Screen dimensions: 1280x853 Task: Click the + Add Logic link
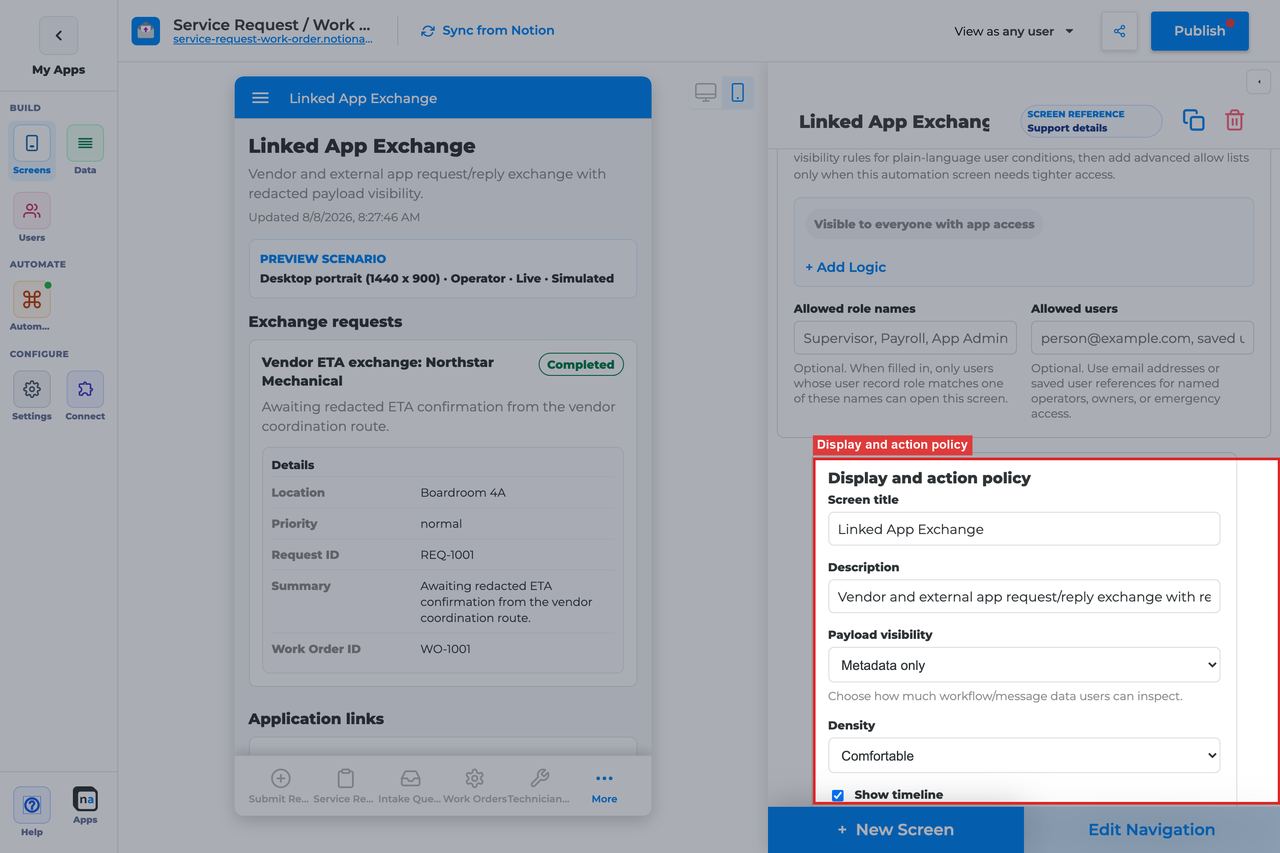pos(846,267)
